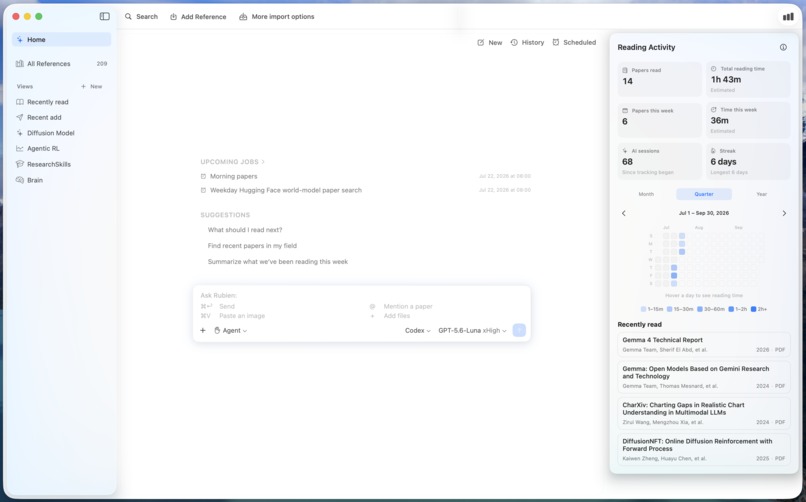Switch activity view to Quarter tab
Screen dimensions: 806x502
click(704, 194)
